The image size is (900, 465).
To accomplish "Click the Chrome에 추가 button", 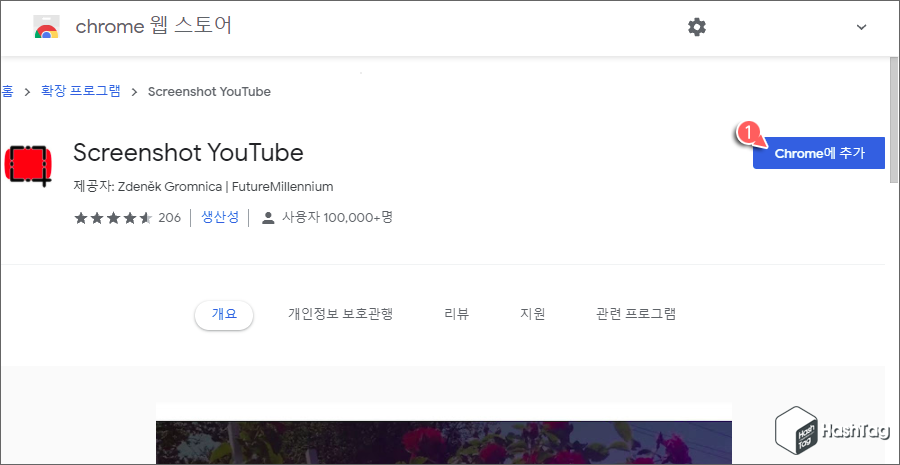I will click(x=818, y=153).
